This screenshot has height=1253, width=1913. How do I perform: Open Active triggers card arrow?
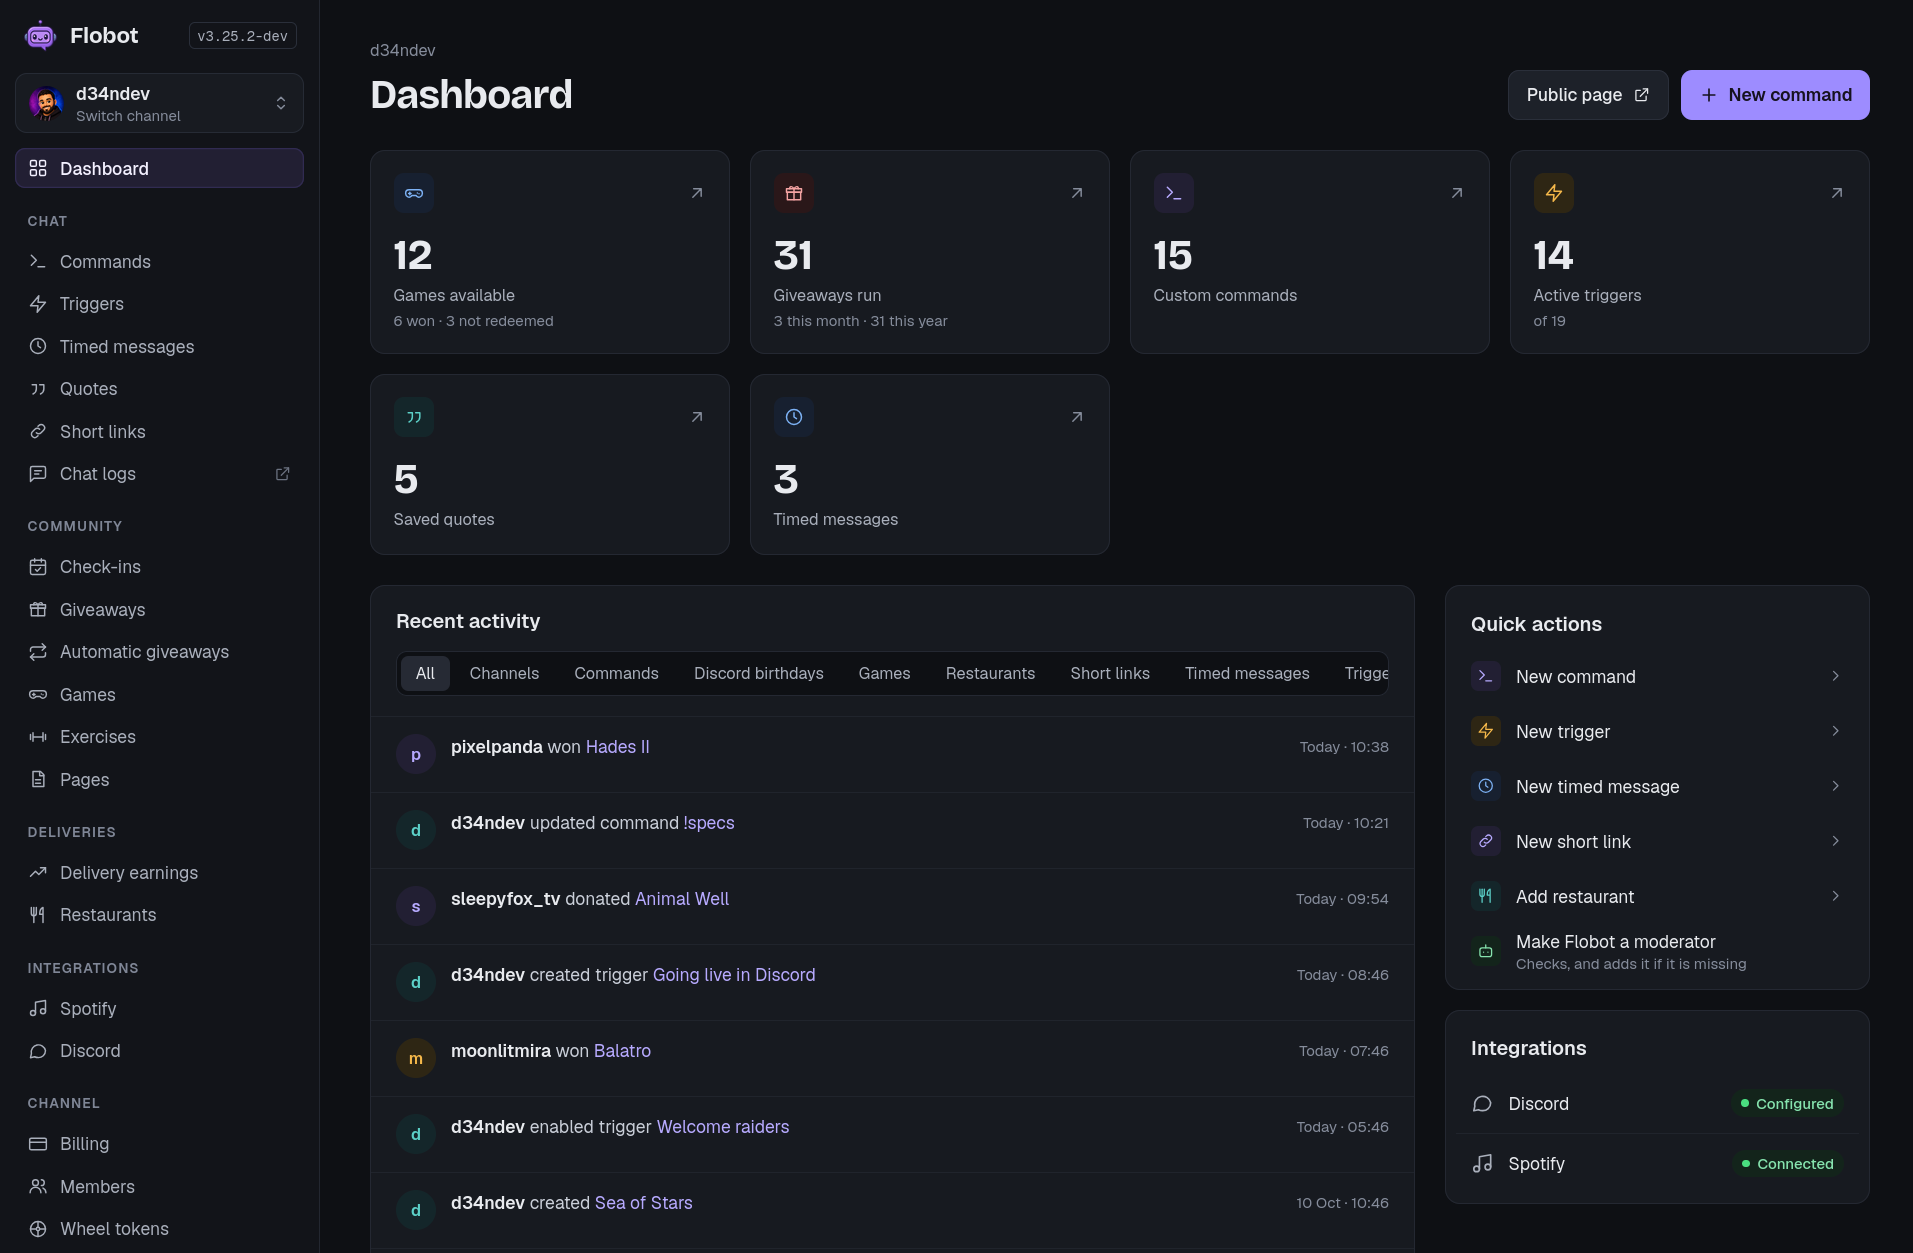coord(1837,193)
